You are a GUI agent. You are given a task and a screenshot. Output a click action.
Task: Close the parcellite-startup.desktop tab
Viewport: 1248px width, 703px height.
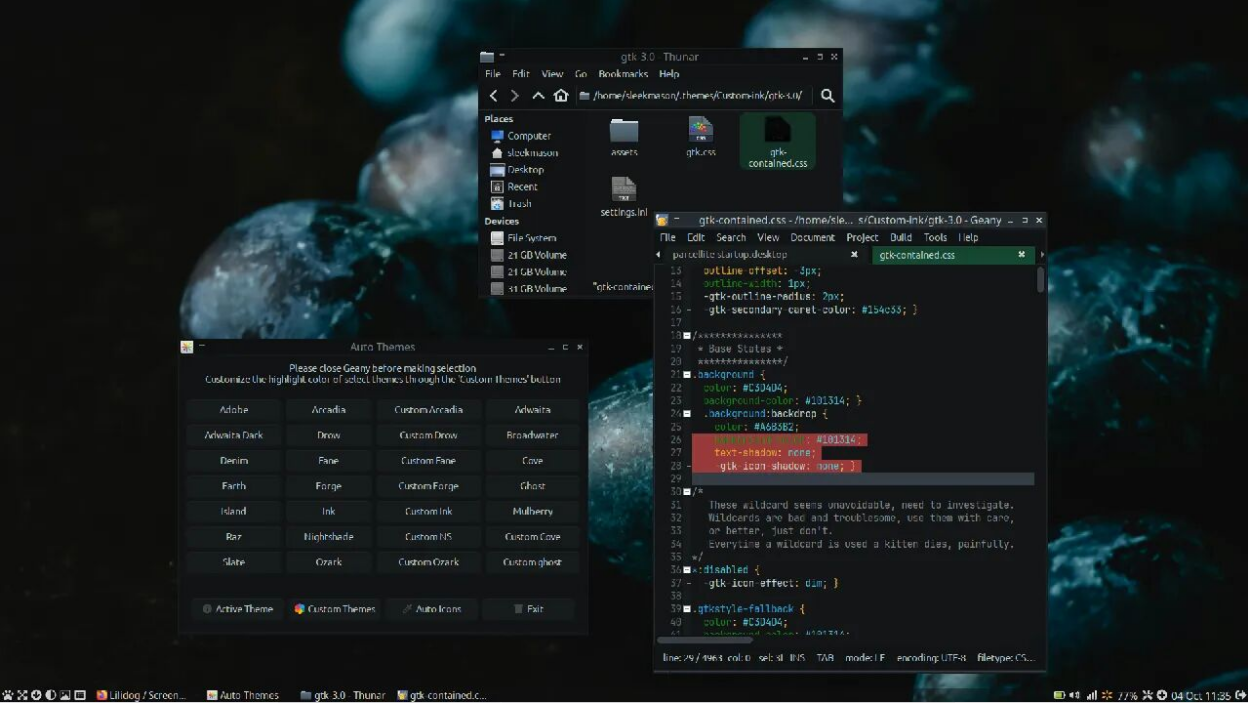pyautogui.click(x=854, y=255)
